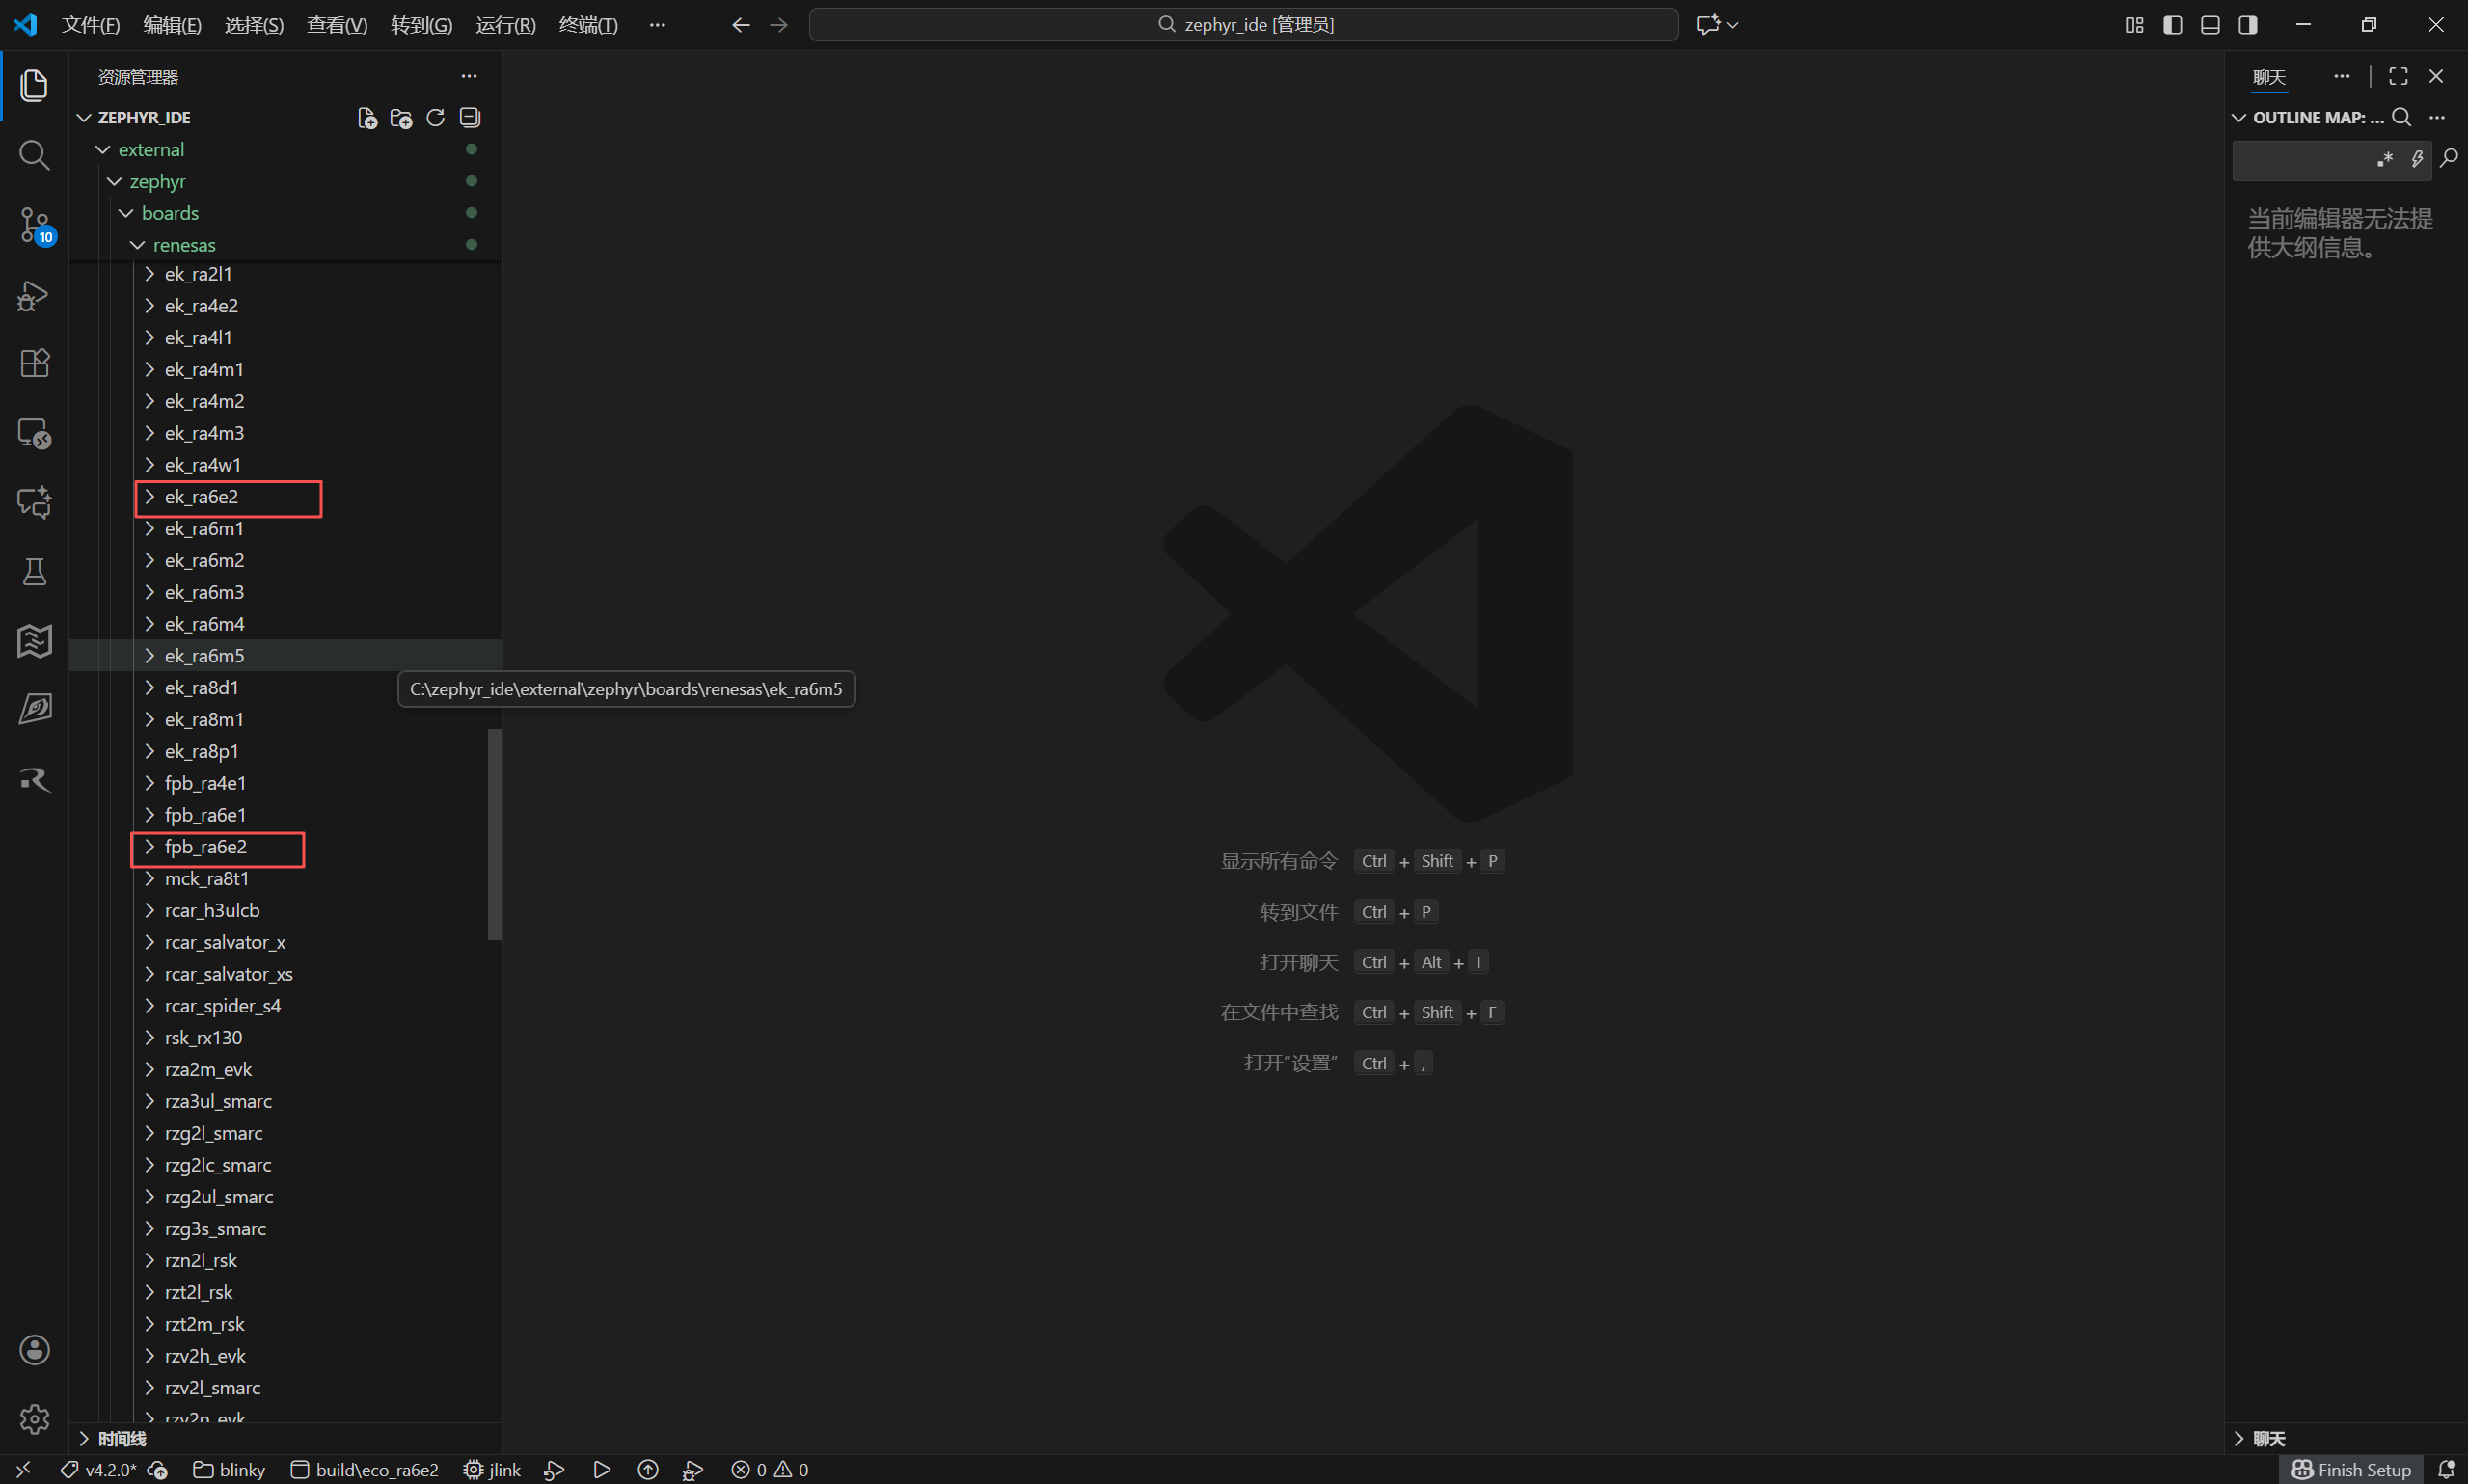The image size is (2468, 1484).
Task: Click the New File icon in explorer header
Action: tap(367, 118)
